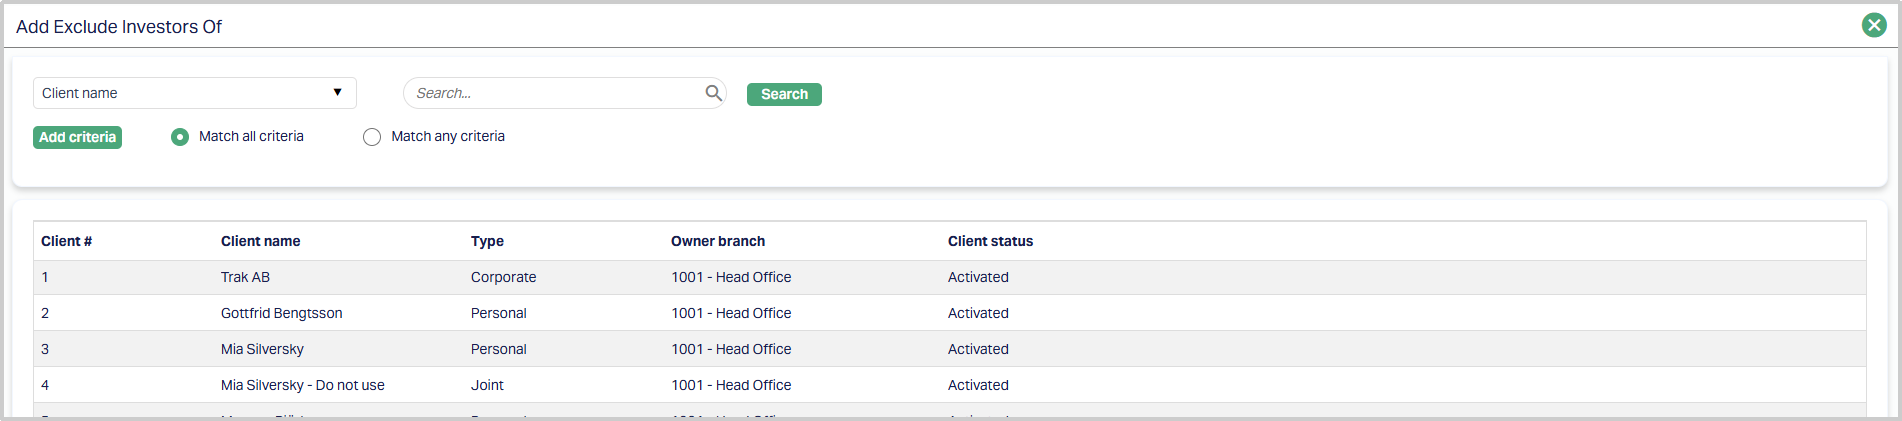
Task: Sort by Type column header
Action: tap(487, 241)
